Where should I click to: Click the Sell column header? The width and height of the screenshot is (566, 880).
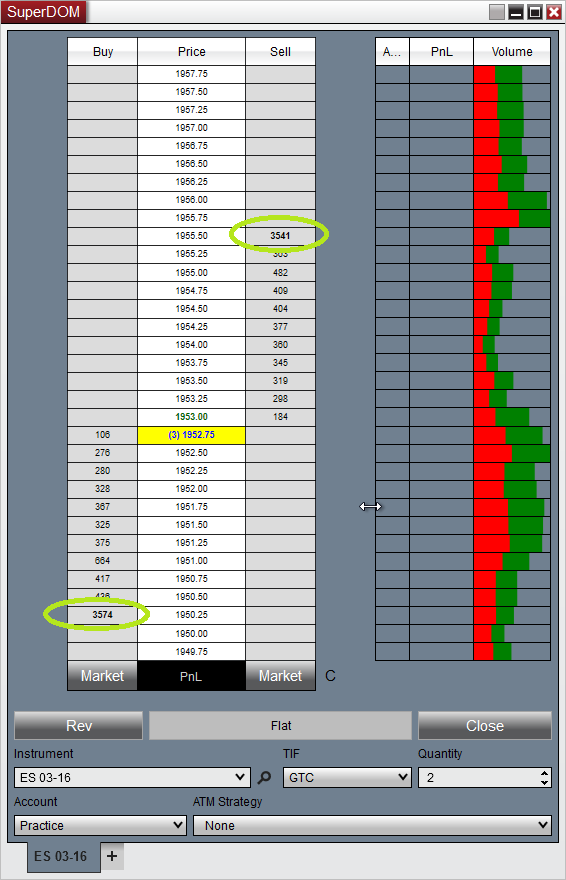point(280,52)
